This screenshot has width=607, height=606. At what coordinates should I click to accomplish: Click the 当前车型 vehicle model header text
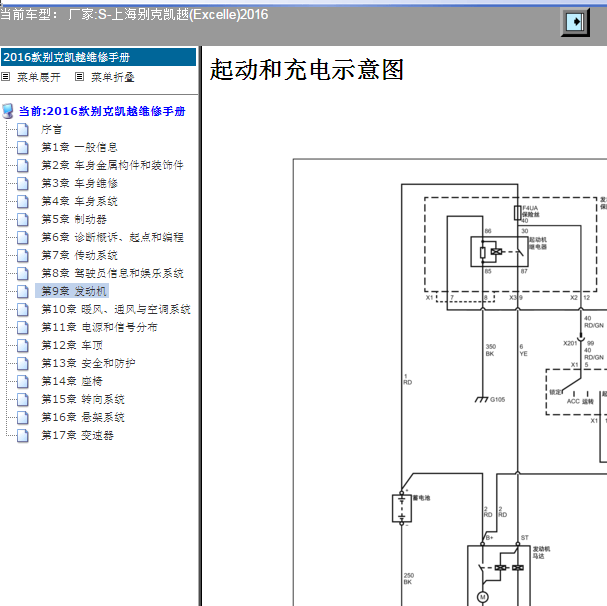134,15
